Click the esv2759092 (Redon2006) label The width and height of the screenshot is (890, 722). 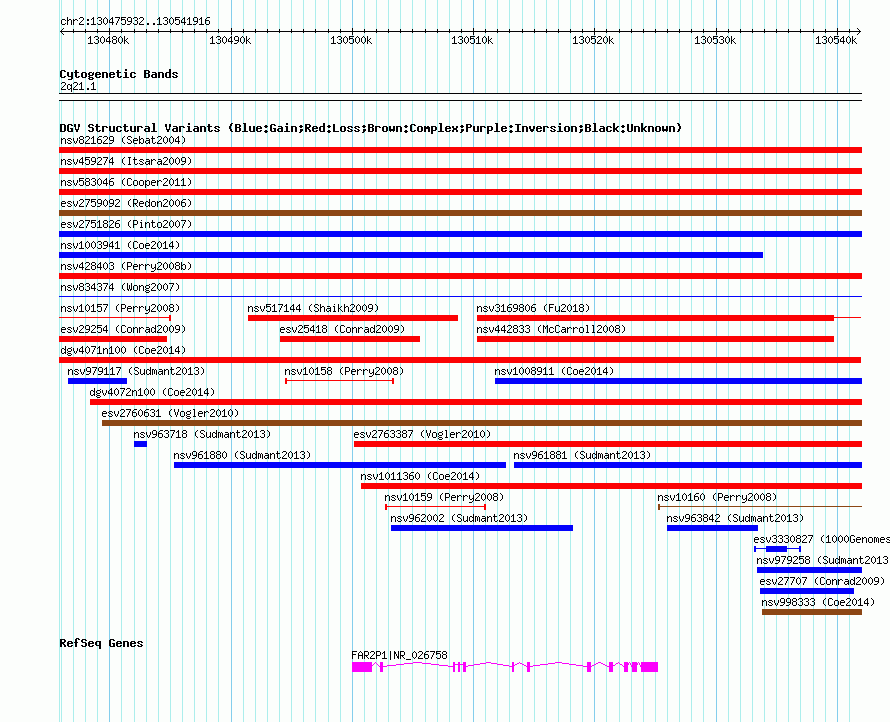(126, 203)
